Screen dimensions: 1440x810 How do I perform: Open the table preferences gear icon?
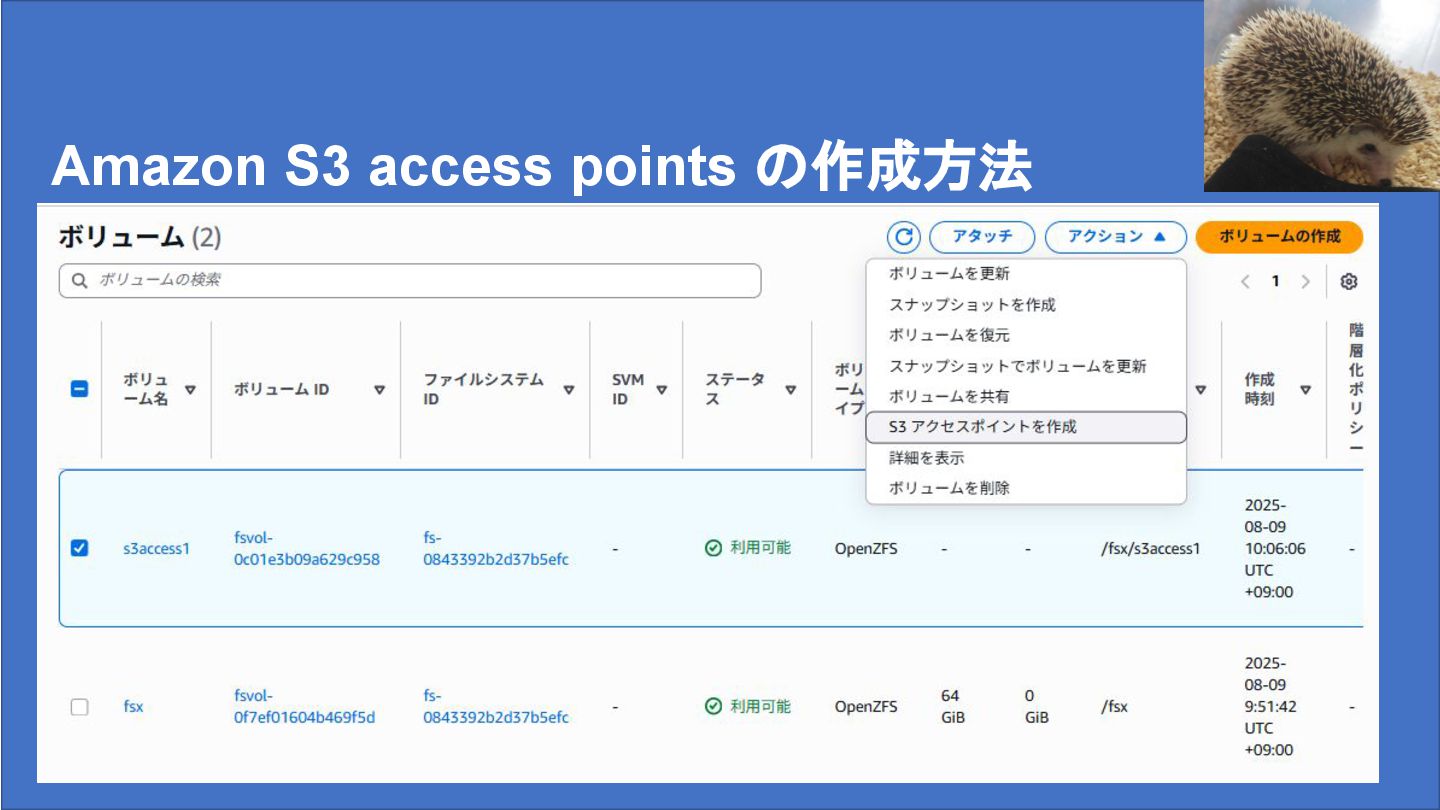[x=1349, y=282]
